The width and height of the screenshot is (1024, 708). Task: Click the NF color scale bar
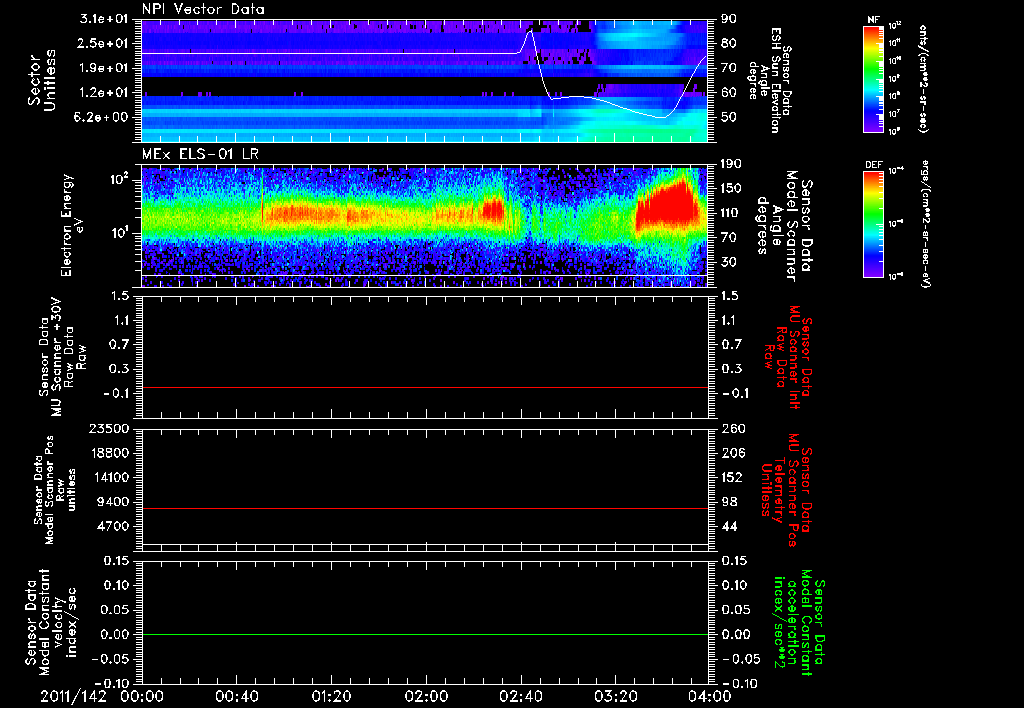pos(874,79)
